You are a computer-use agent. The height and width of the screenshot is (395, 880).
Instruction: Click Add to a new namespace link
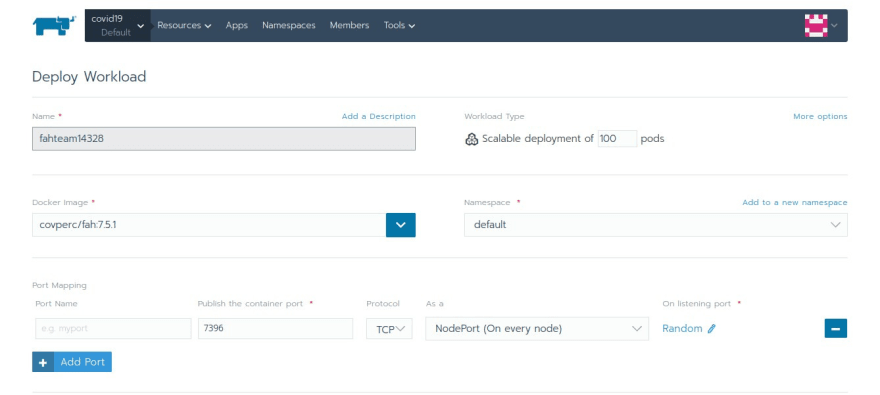795,202
